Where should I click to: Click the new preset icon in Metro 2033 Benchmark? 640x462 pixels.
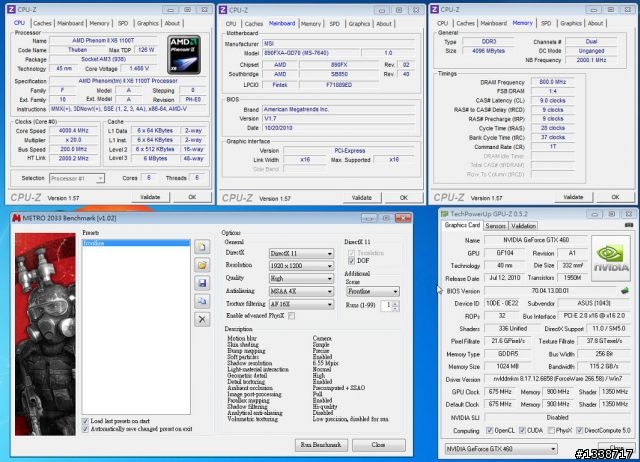(202, 247)
